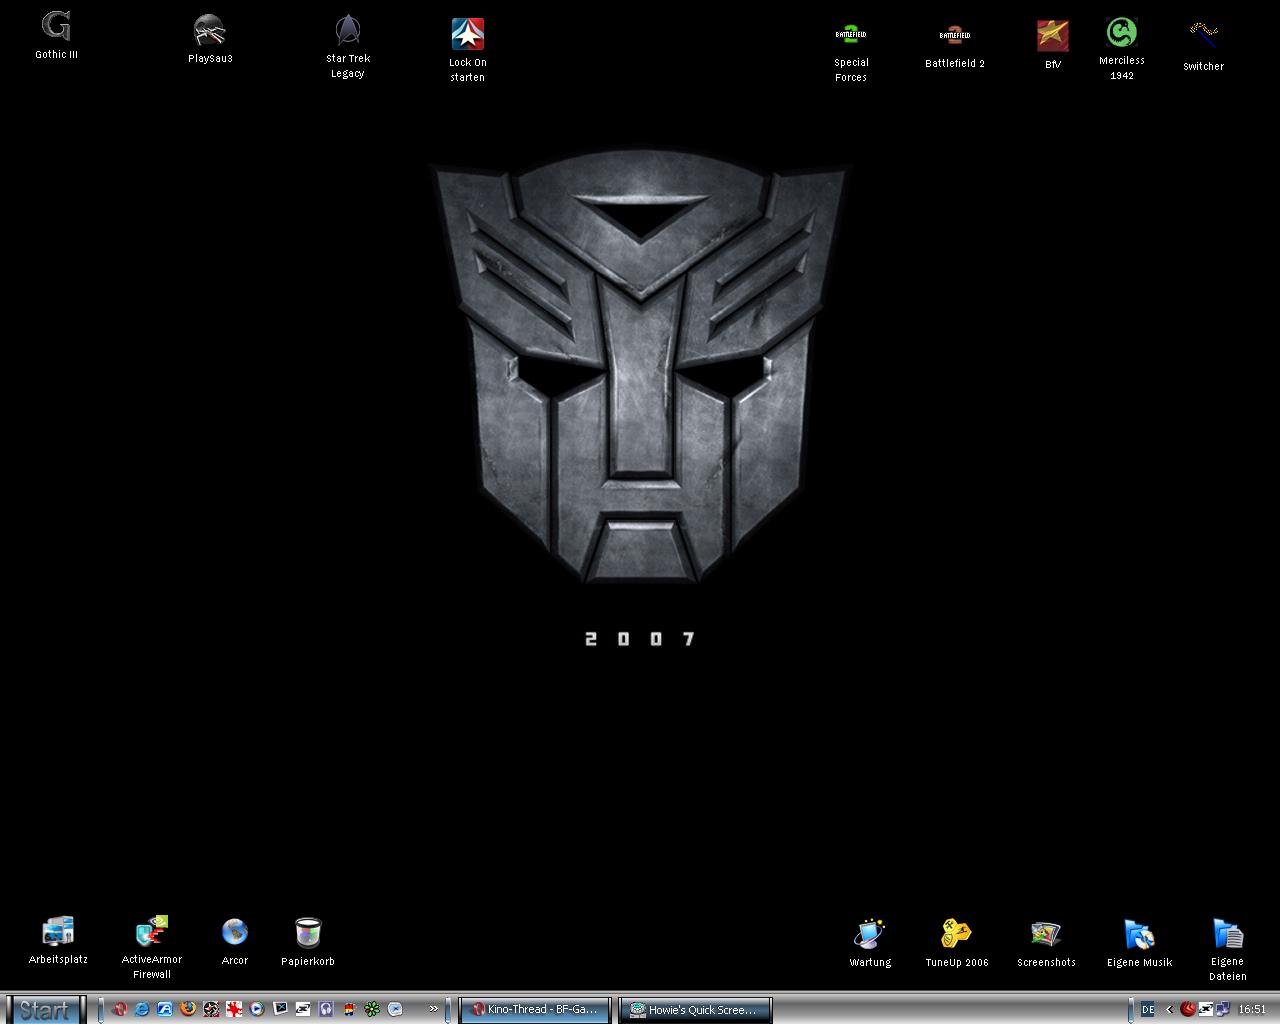
Task: Open Battlefield Special Forces shortcut
Action: tap(851, 51)
